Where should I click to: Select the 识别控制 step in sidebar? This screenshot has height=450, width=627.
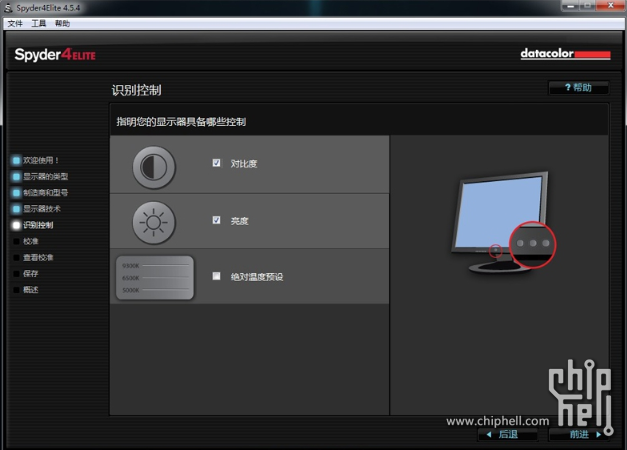(x=33, y=225)
